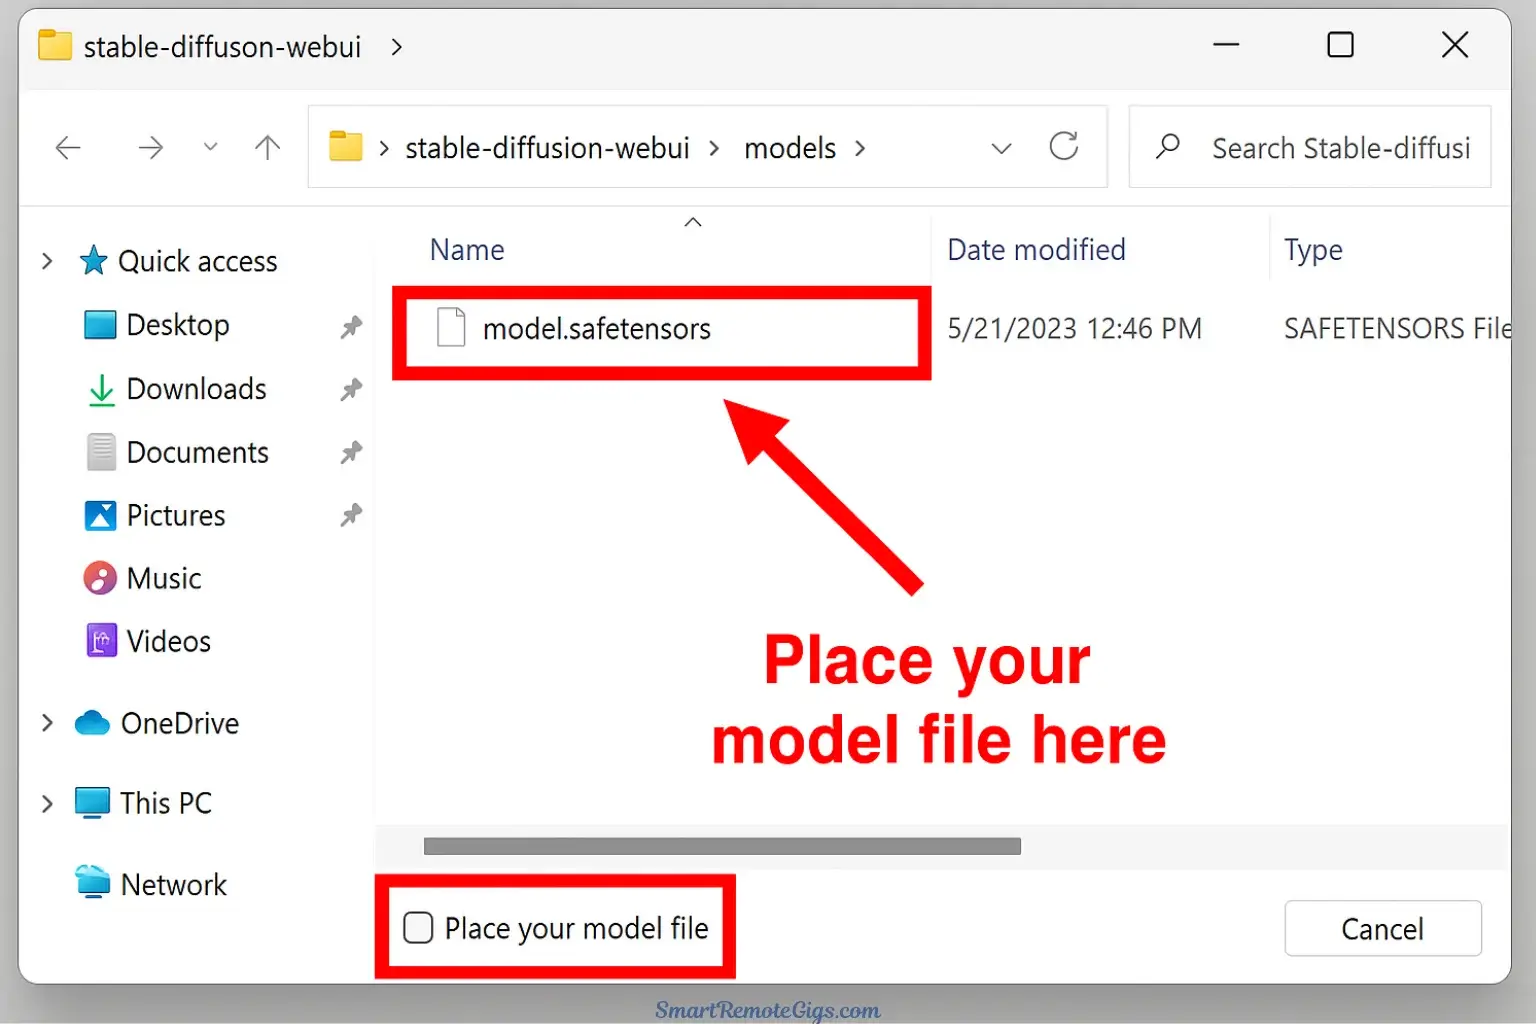Expand This PC in navigation pane
The width and height of the screenshot is (1536, 1024).
coord(47,803)
